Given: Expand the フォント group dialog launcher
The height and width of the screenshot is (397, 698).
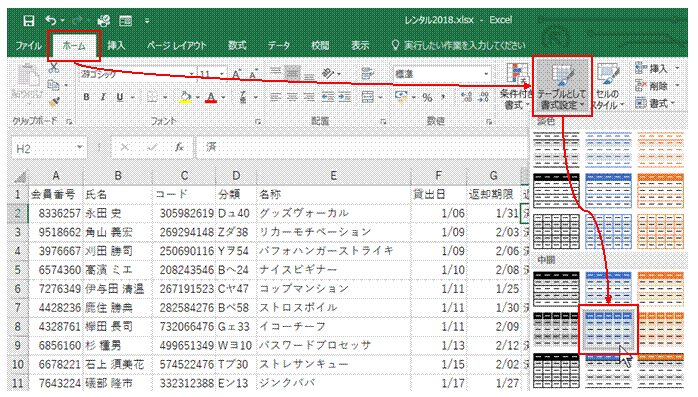Looking at the screenshot, I should (x=258, y=121).
